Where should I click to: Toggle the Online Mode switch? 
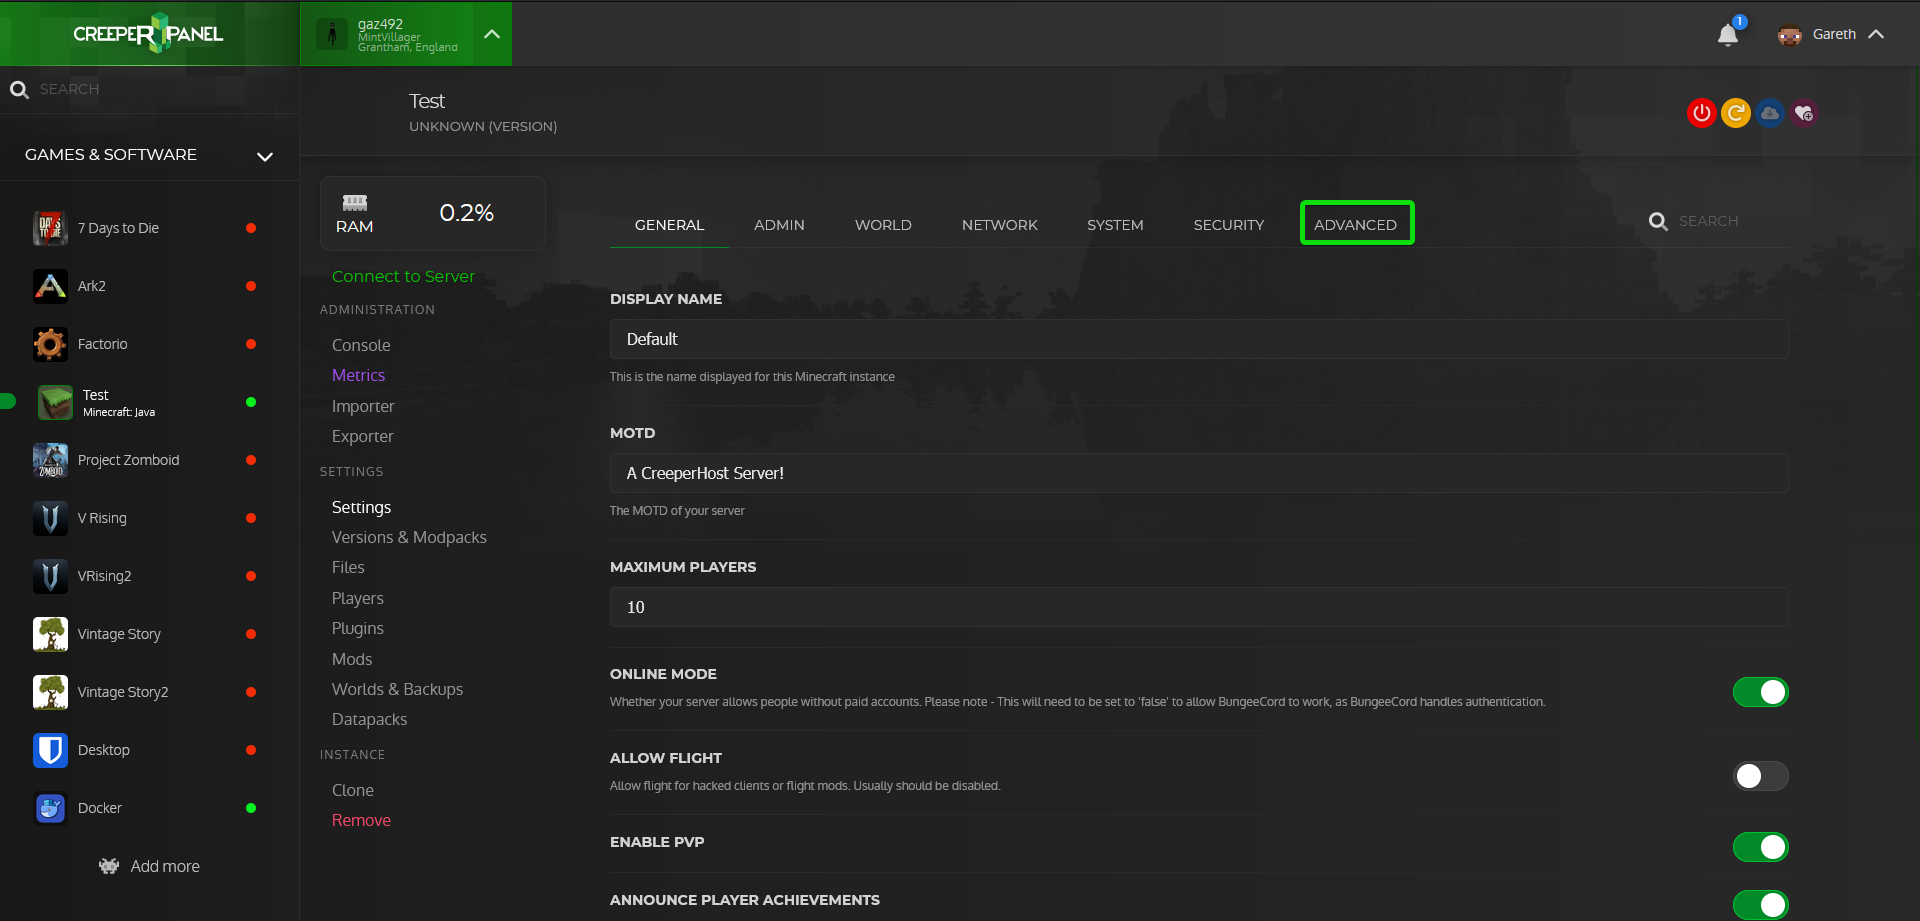tap(1760, 692)
